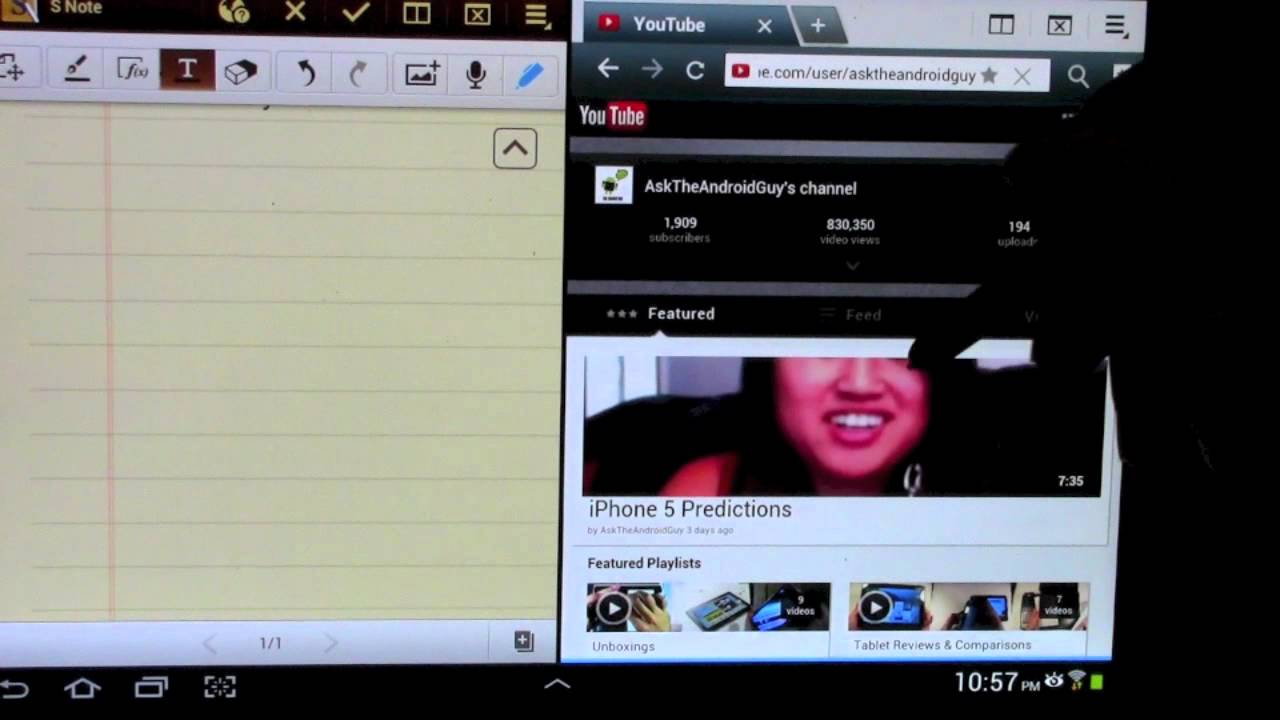Collapse the S Note toolbar with up chevron

515,149
